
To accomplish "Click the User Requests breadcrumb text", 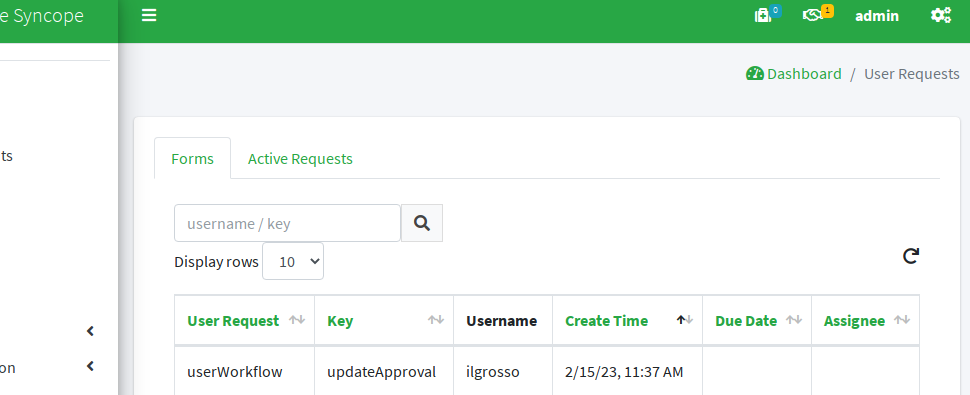I will pyautogui.click(x=912, y=74).
